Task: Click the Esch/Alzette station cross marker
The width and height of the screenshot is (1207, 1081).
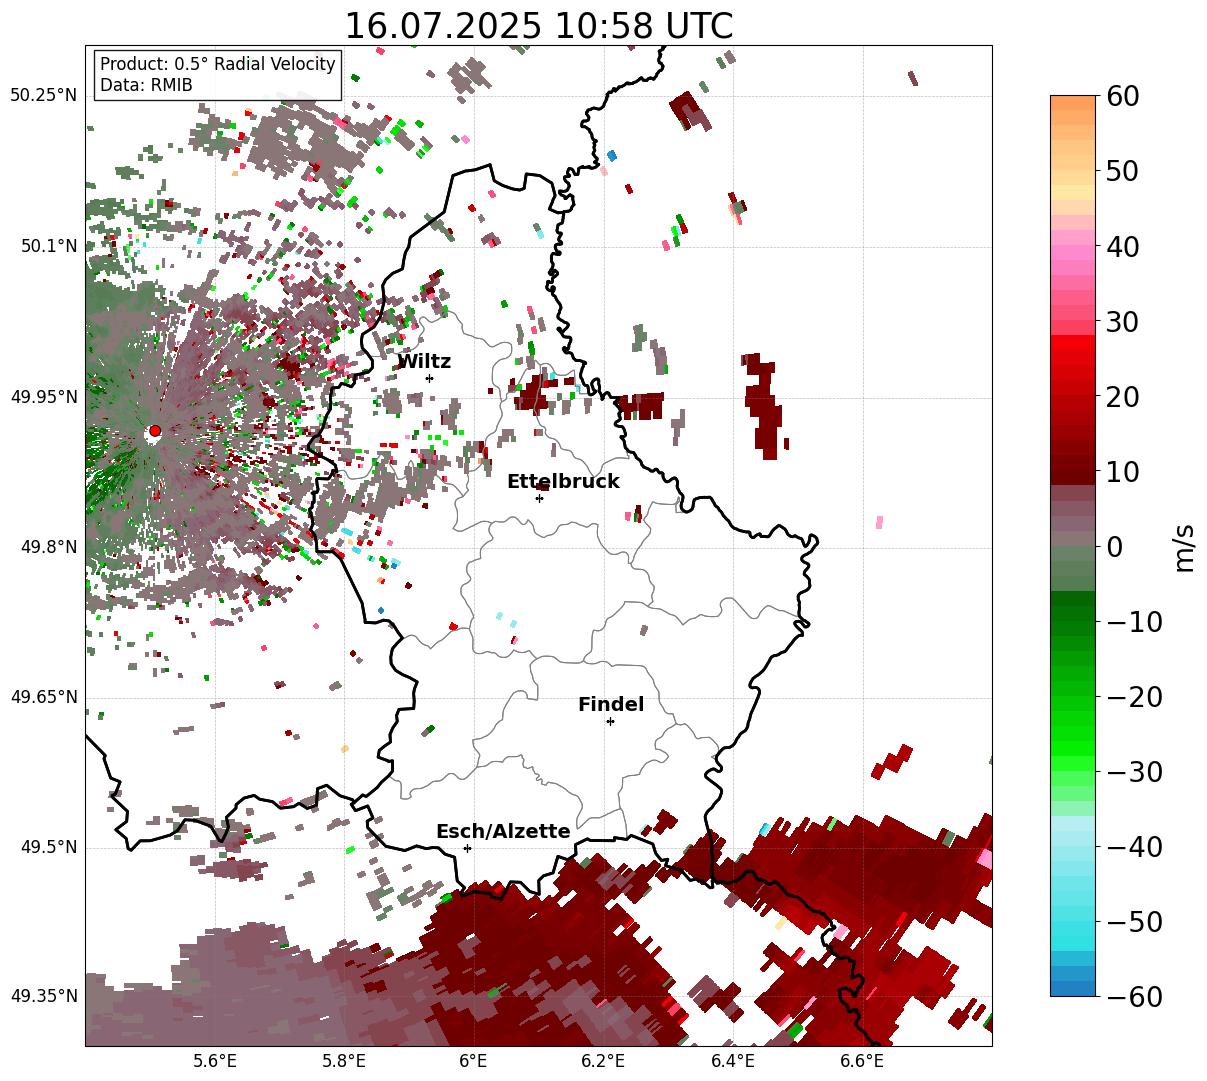Action: [x=467, y=848]
